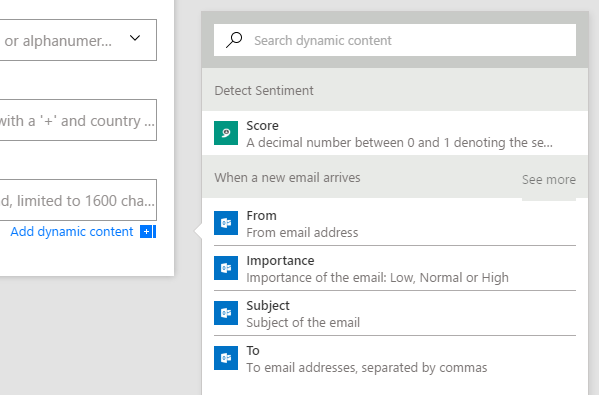Insert the To dynamic value

(395, 359)
